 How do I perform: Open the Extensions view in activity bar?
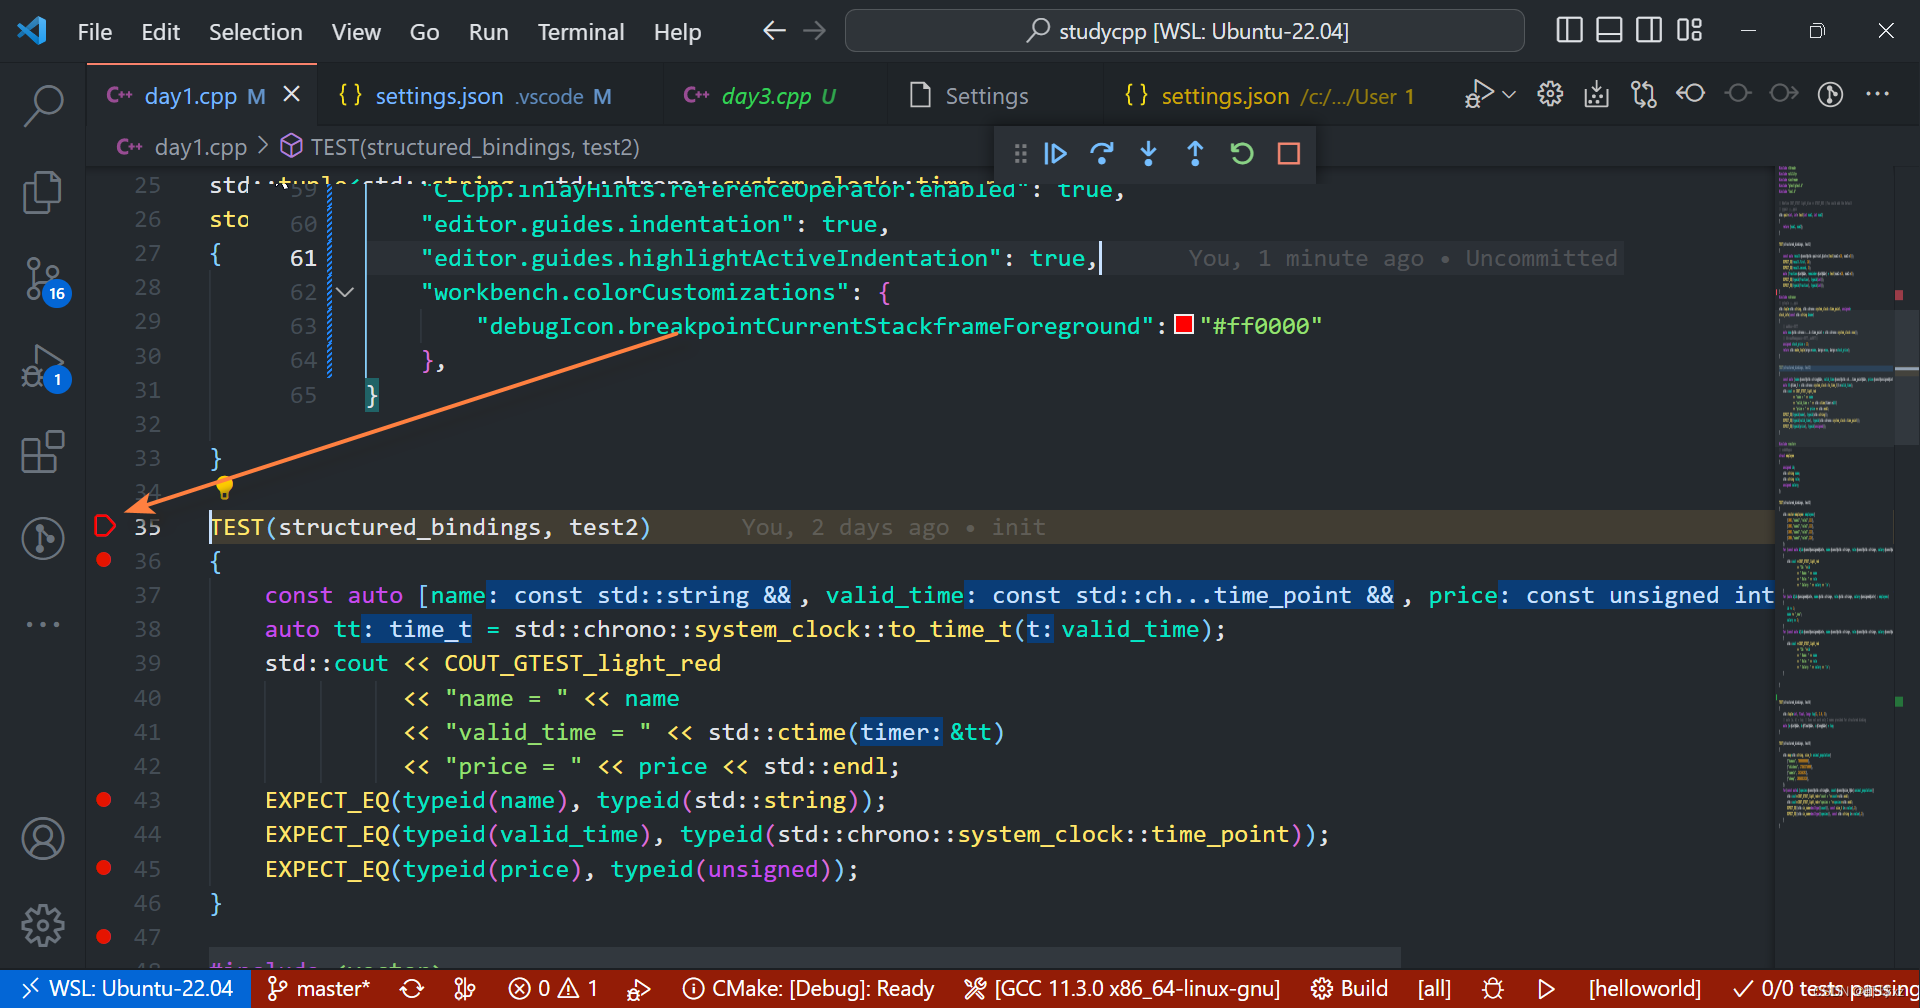(x=43, y=452)
